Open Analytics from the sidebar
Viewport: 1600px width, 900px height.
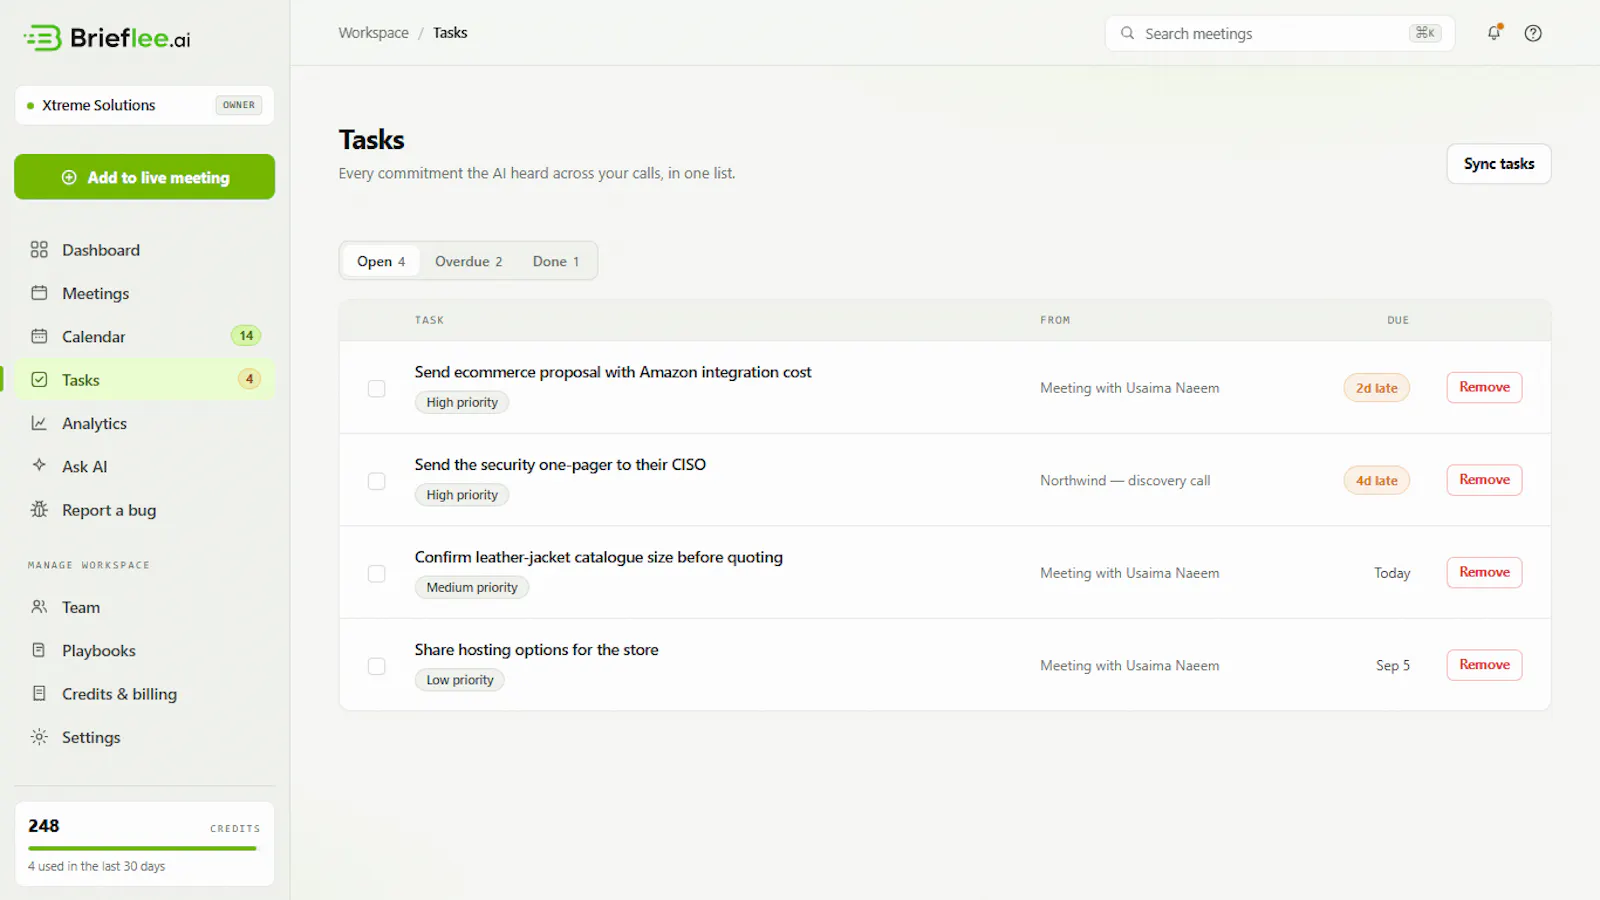[144, 423]
